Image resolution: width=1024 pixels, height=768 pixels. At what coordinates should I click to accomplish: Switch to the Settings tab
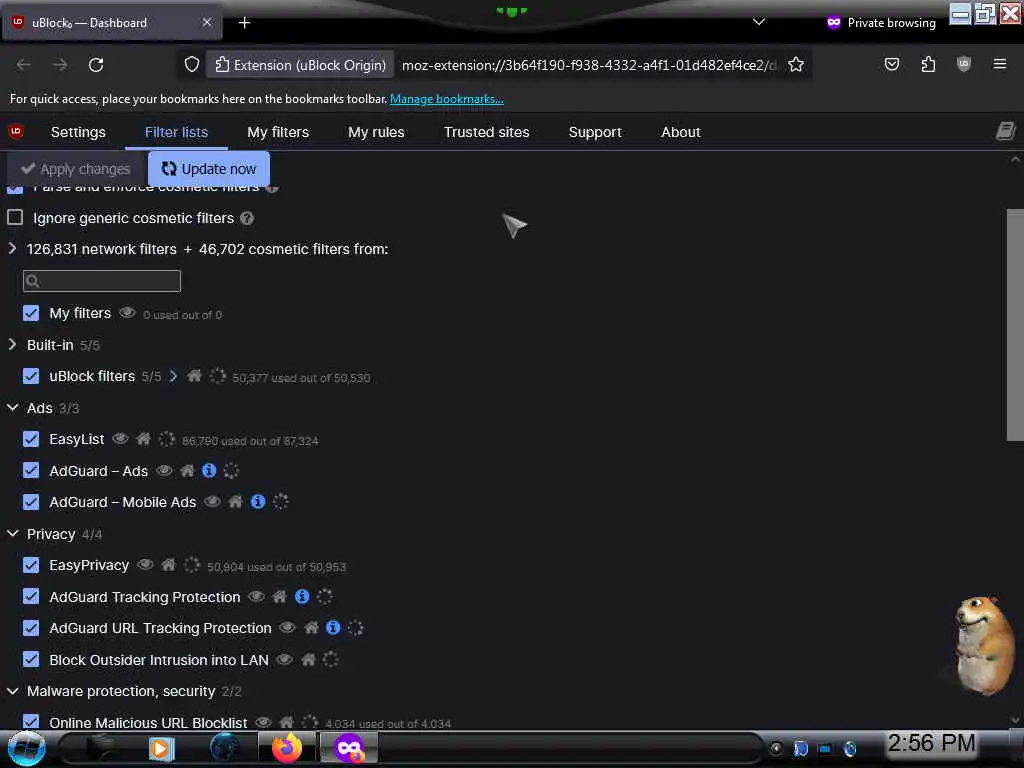pos(78,132)
